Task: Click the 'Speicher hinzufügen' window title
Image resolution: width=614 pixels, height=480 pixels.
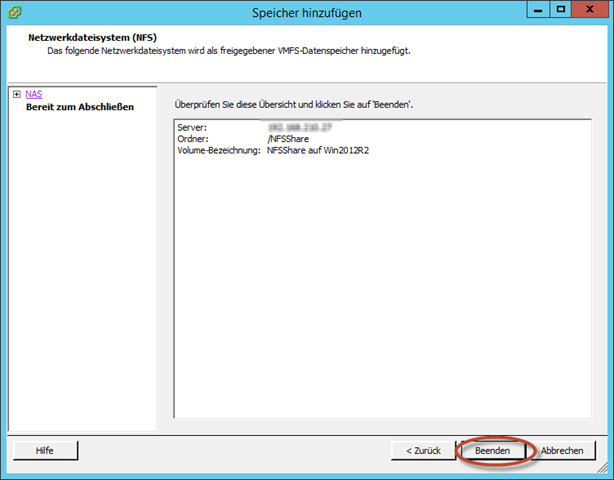Action: pyautogui.click(x=307, y=13)
